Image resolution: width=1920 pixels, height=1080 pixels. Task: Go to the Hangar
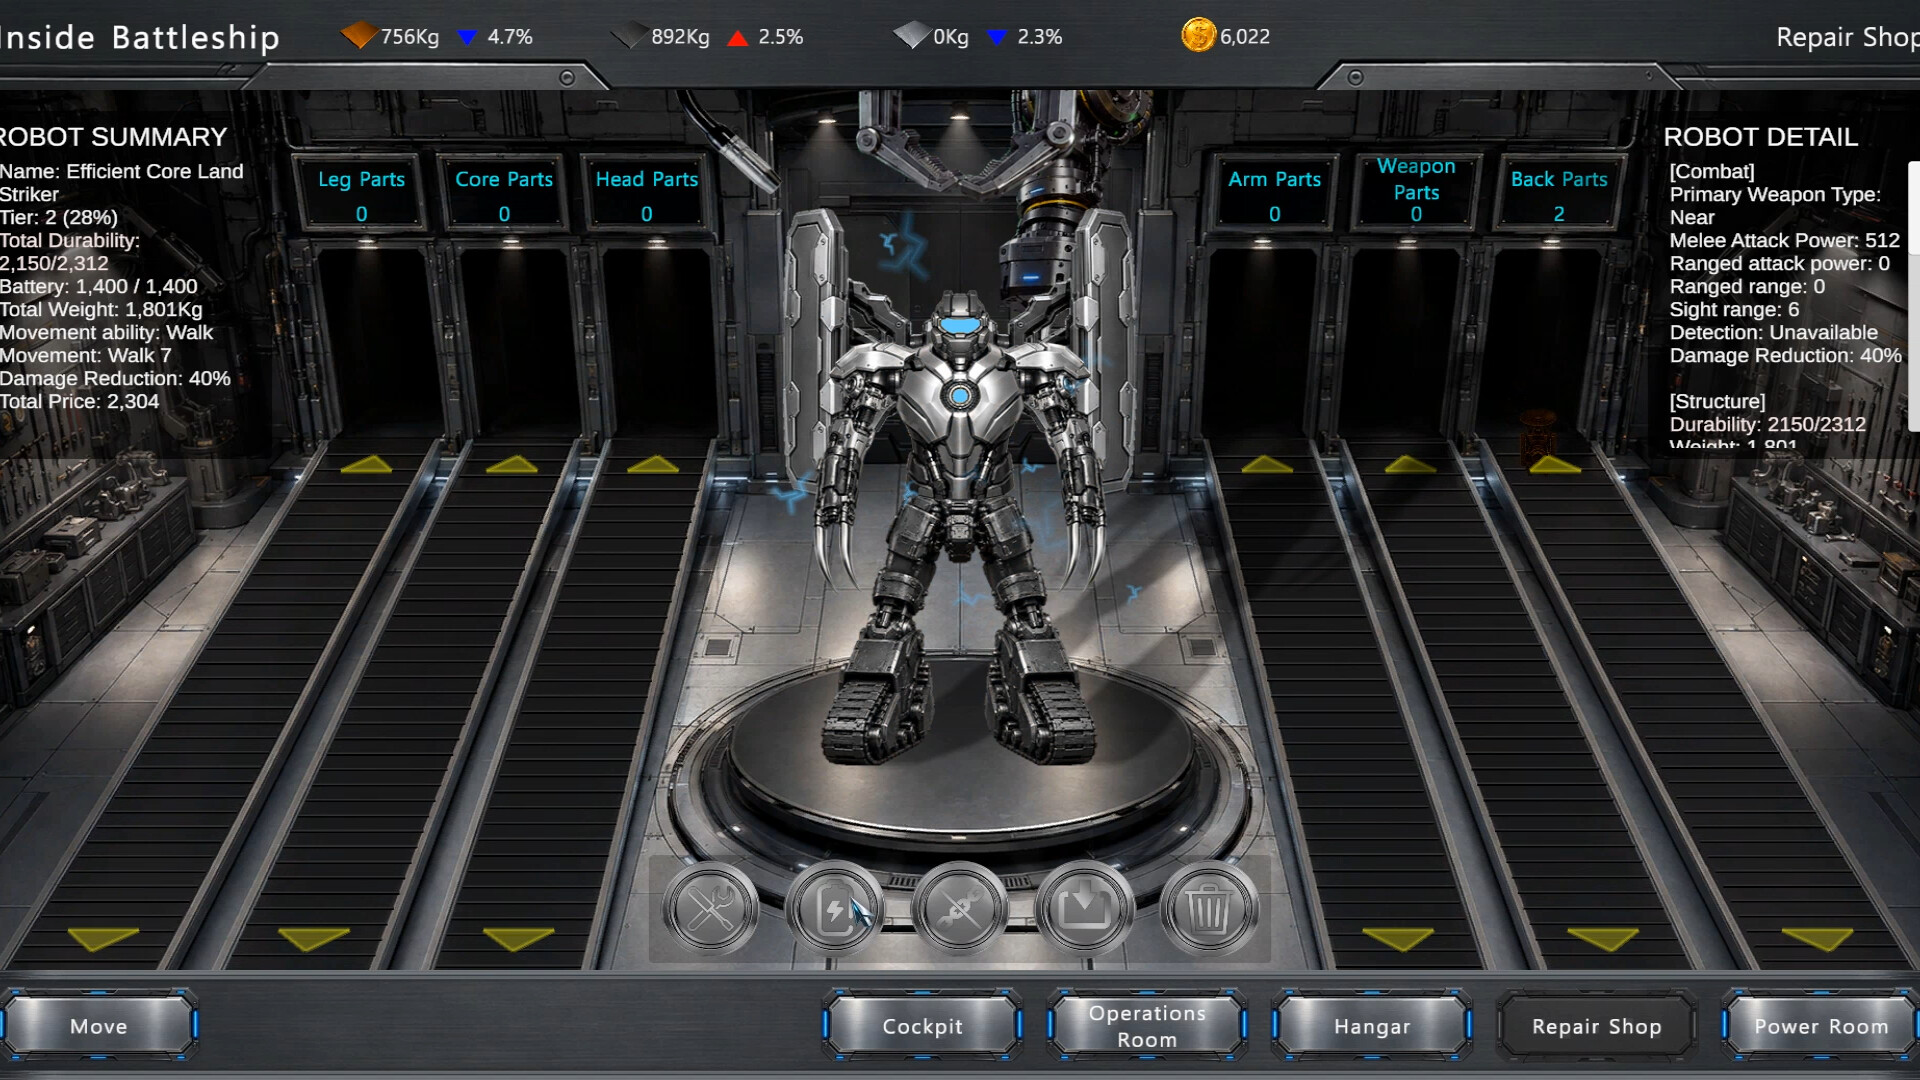point(1372,1025)
